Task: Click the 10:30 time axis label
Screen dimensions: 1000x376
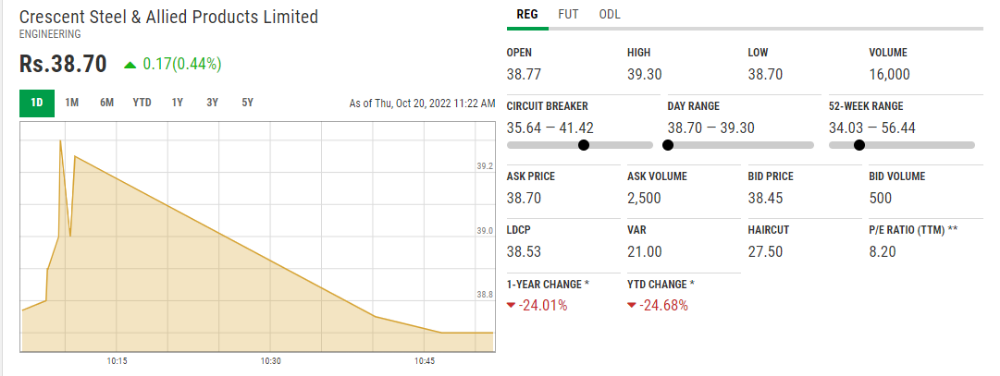Action: tap(270, 361)
